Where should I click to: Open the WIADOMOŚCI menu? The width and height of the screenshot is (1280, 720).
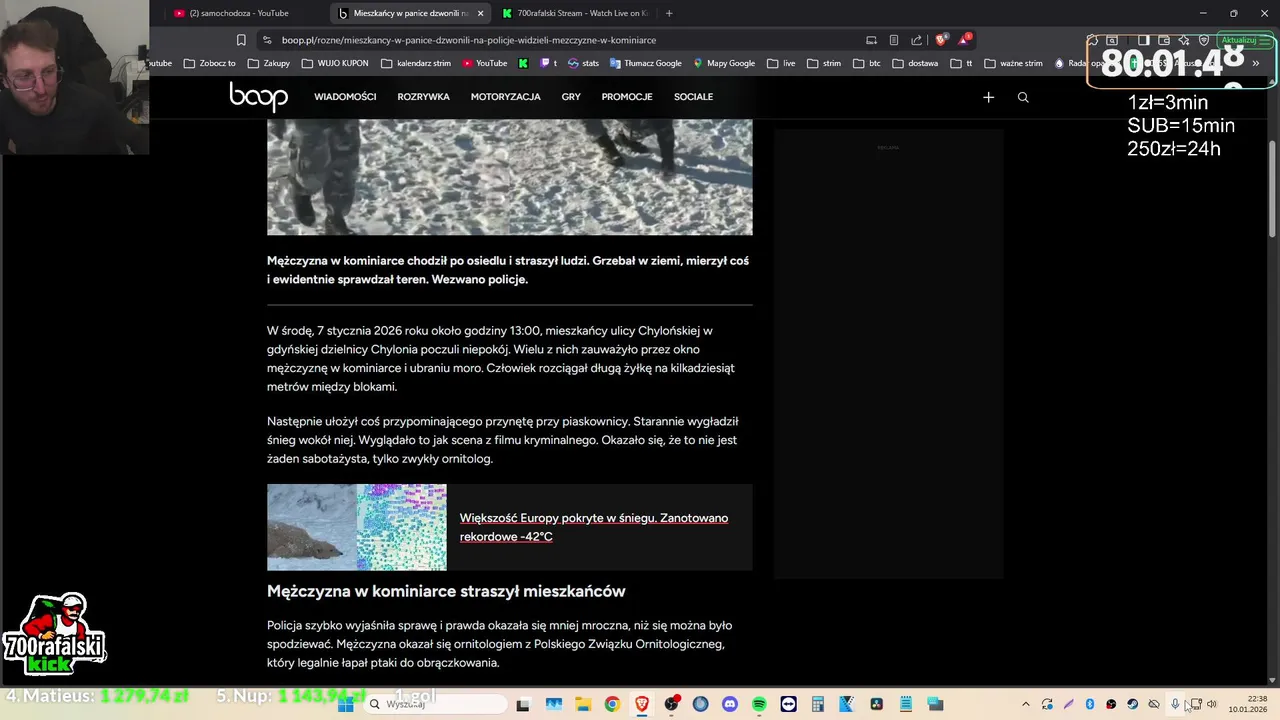pos(345,97)
